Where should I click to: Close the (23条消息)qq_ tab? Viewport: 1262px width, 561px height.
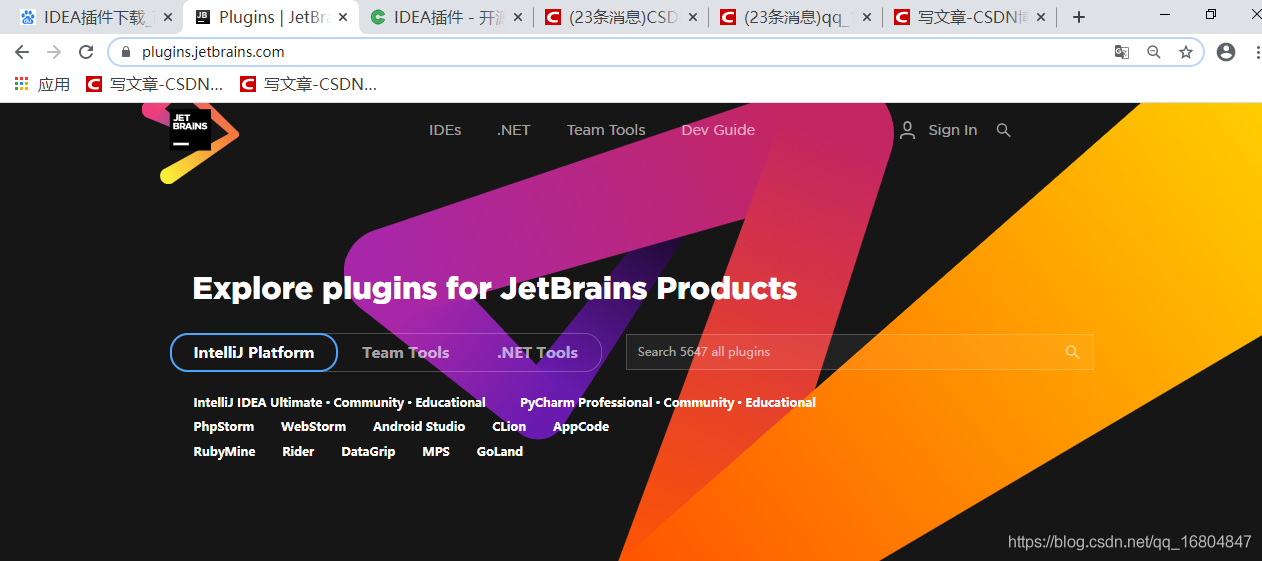tap(866, 17)
